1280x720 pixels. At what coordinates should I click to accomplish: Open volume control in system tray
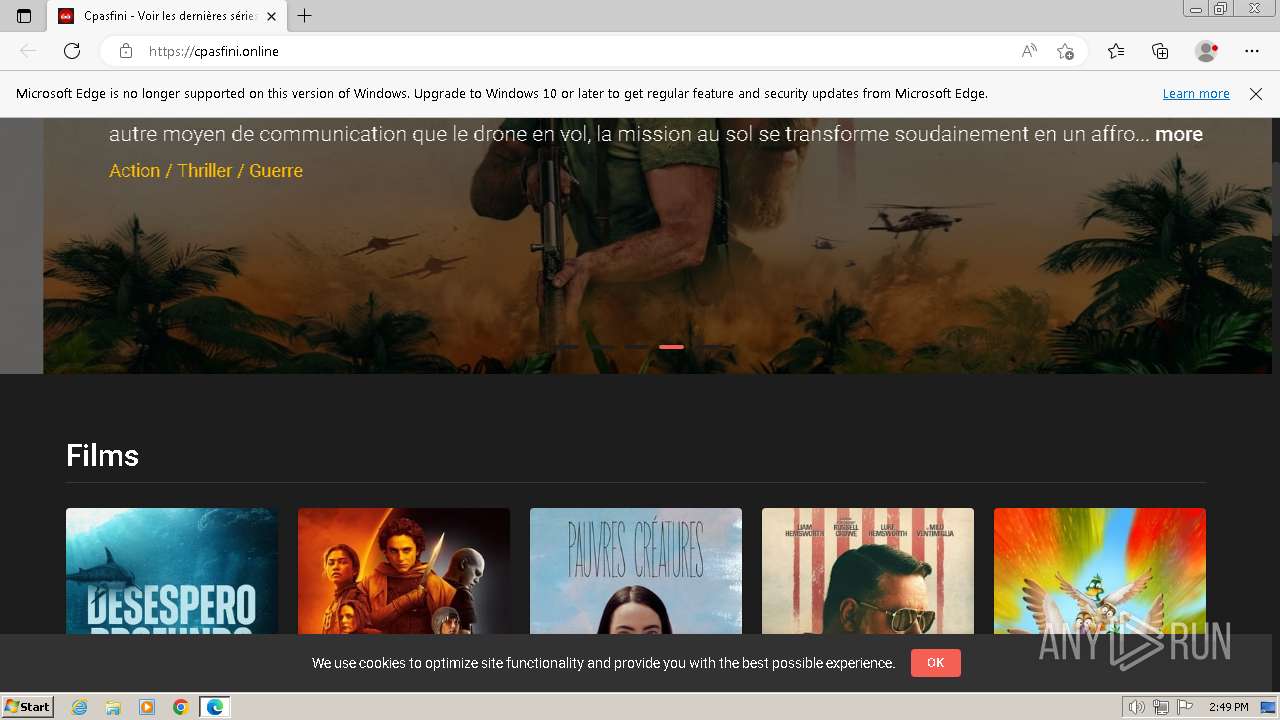coord(1137,707)
